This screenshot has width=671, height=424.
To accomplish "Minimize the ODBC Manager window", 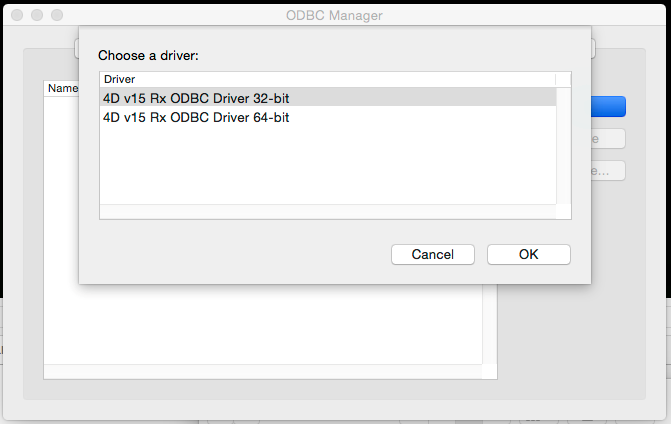I will point(36,16).
